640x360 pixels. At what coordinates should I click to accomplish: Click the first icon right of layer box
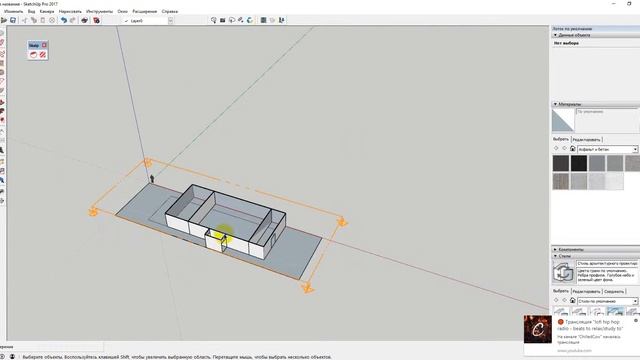point(213,20)
